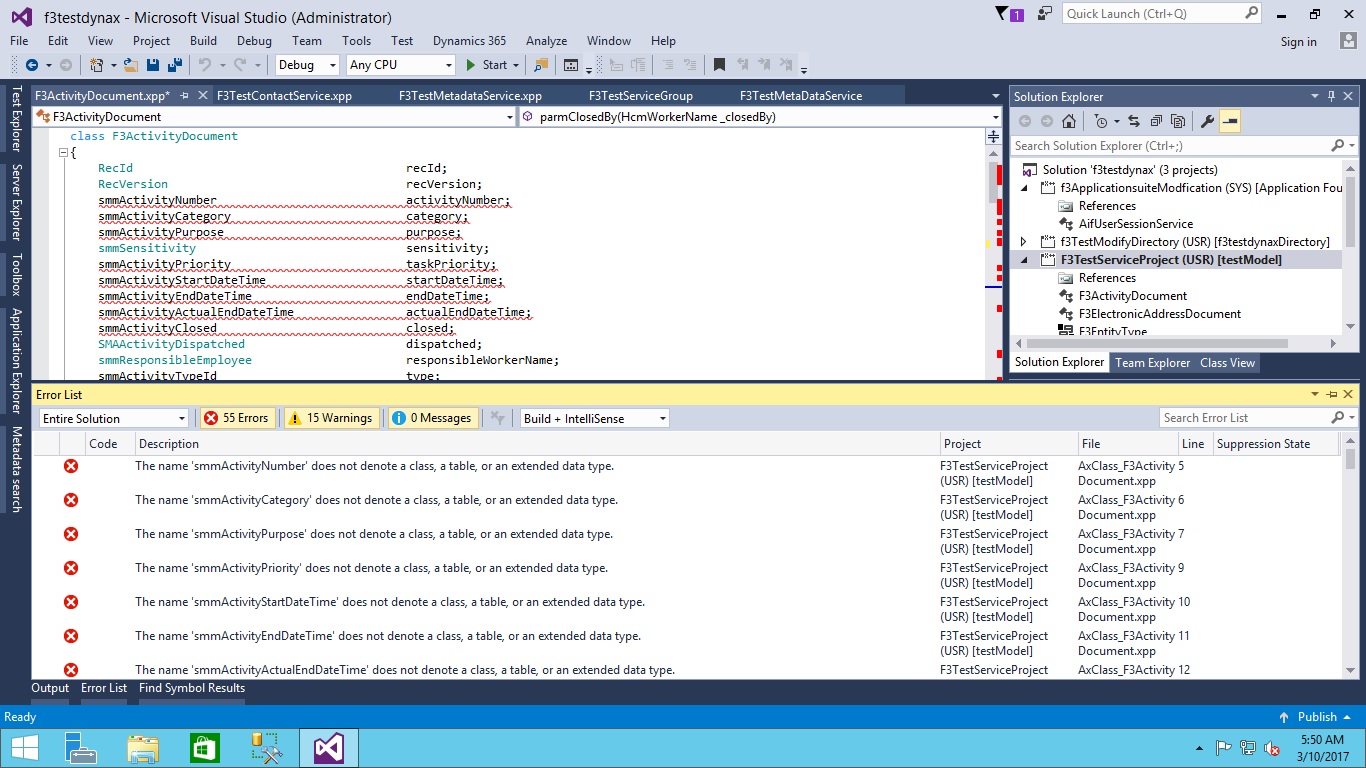Sync Solution Explorer with active document
The image size is (1366, 768).
pyautogui.click(x=1135, y=121)
